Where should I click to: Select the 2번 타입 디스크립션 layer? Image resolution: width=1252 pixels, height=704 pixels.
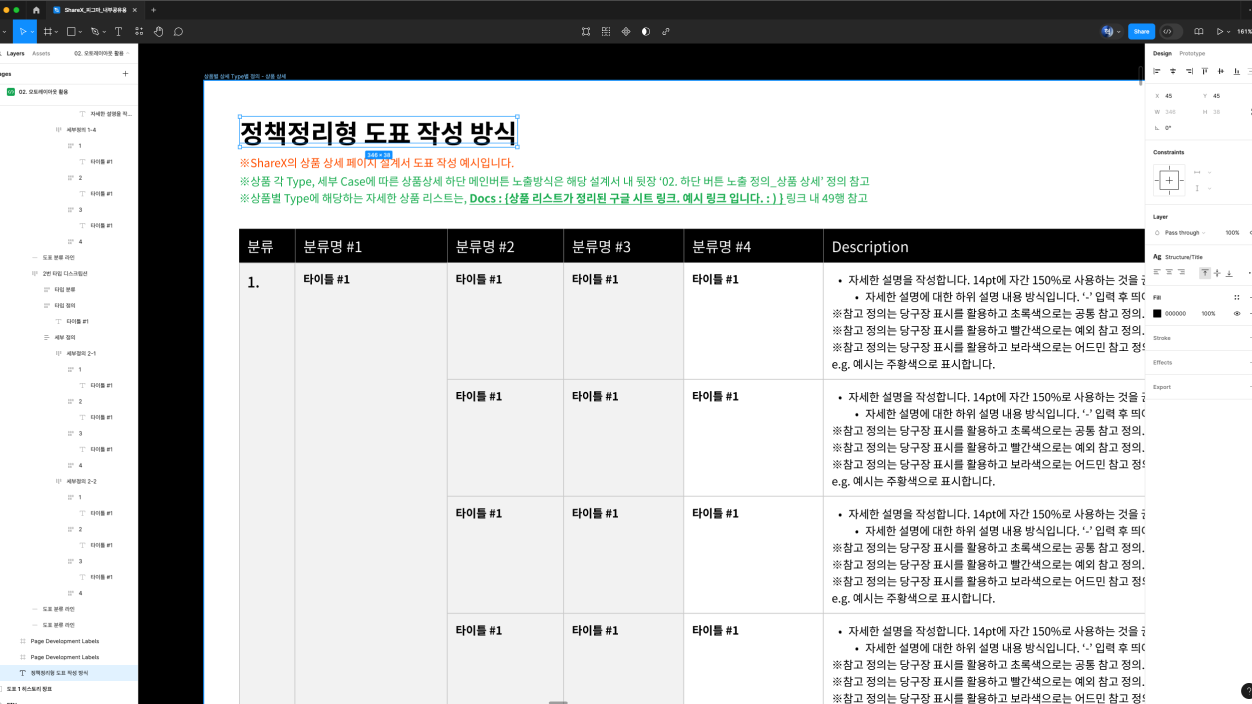pos(69,273)
